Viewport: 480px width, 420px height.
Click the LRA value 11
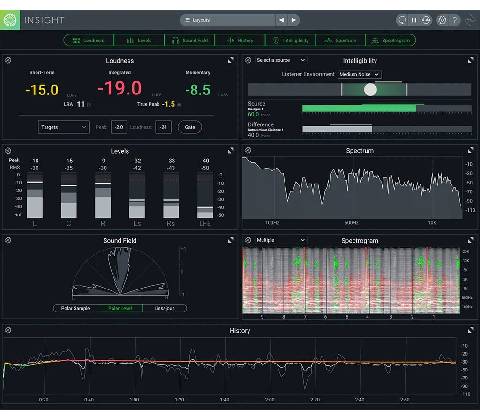tap(81, 104)
